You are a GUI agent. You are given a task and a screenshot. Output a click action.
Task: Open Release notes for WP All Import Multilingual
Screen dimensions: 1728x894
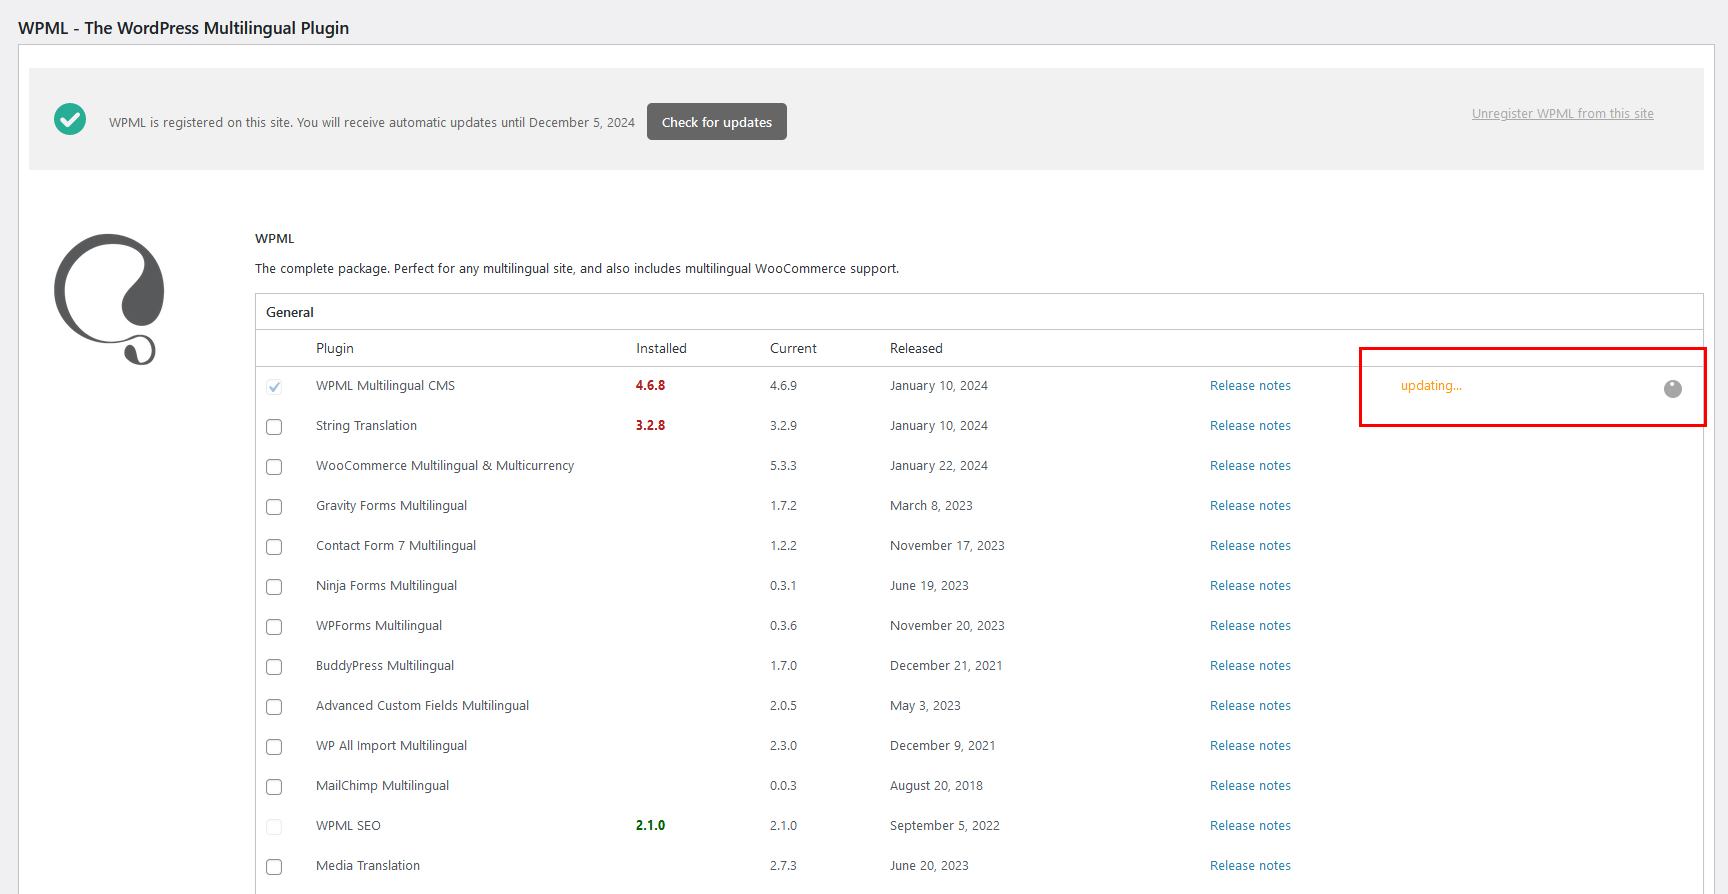[1250, 746]
